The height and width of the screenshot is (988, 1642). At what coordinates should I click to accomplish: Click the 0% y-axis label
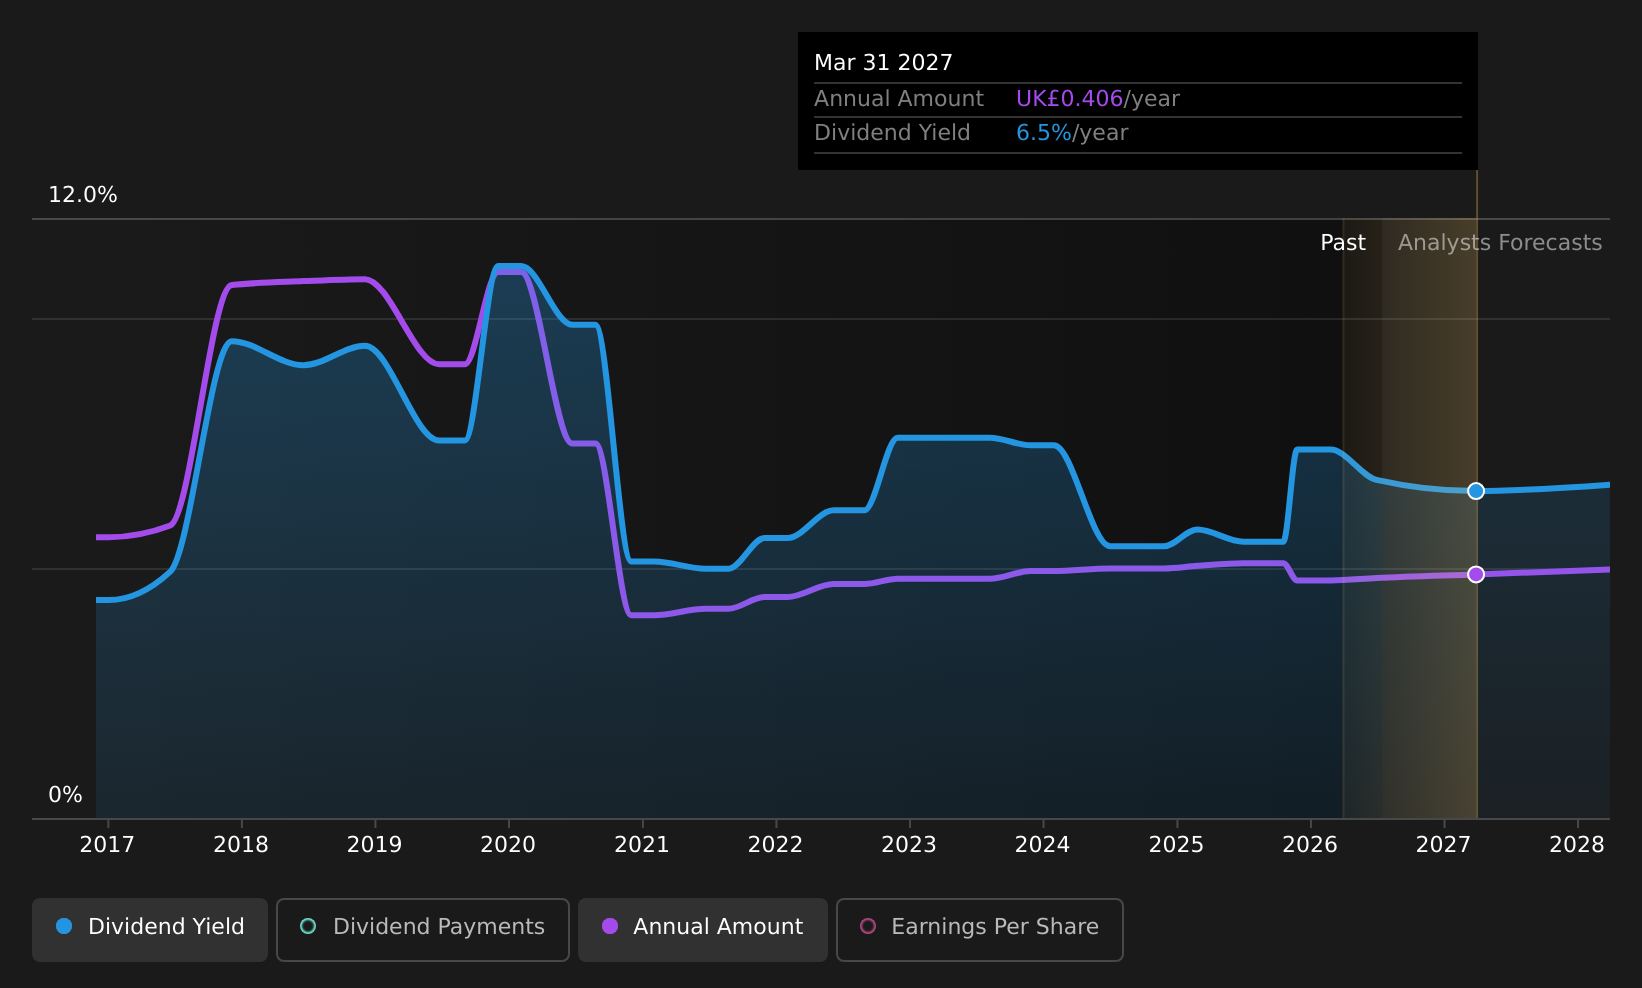point(65,795)
